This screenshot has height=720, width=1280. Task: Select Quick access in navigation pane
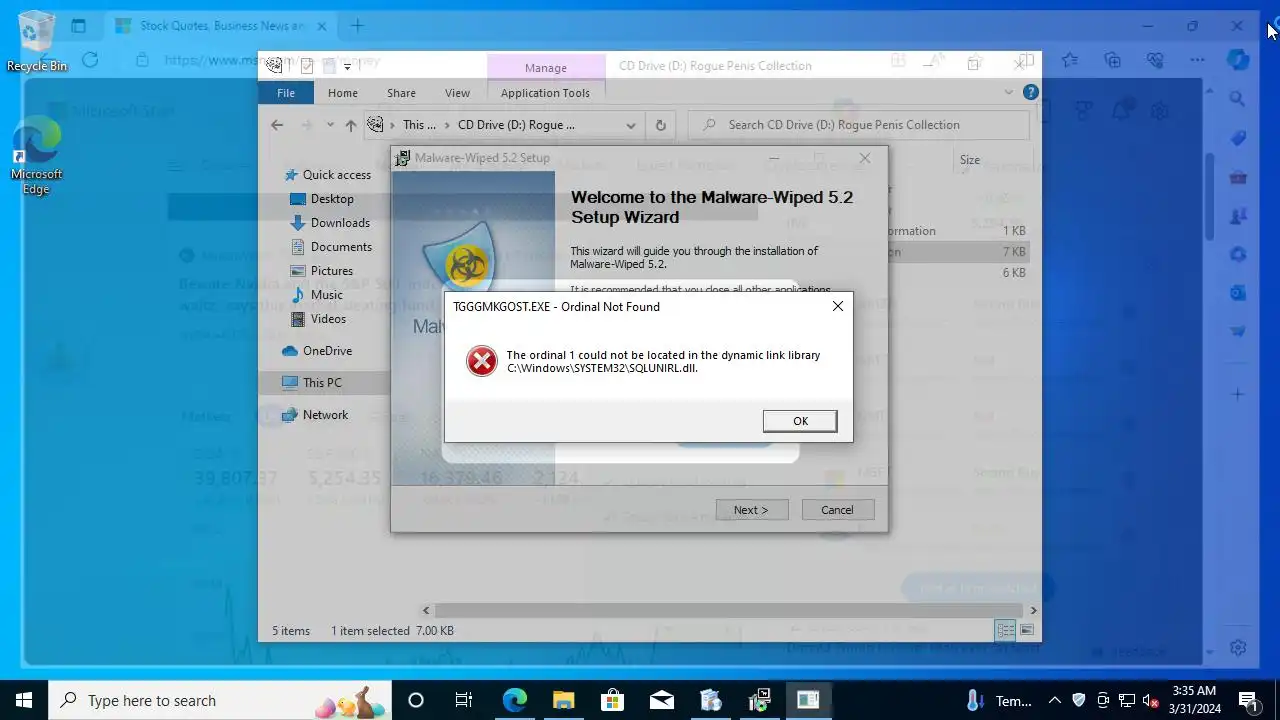336,175
